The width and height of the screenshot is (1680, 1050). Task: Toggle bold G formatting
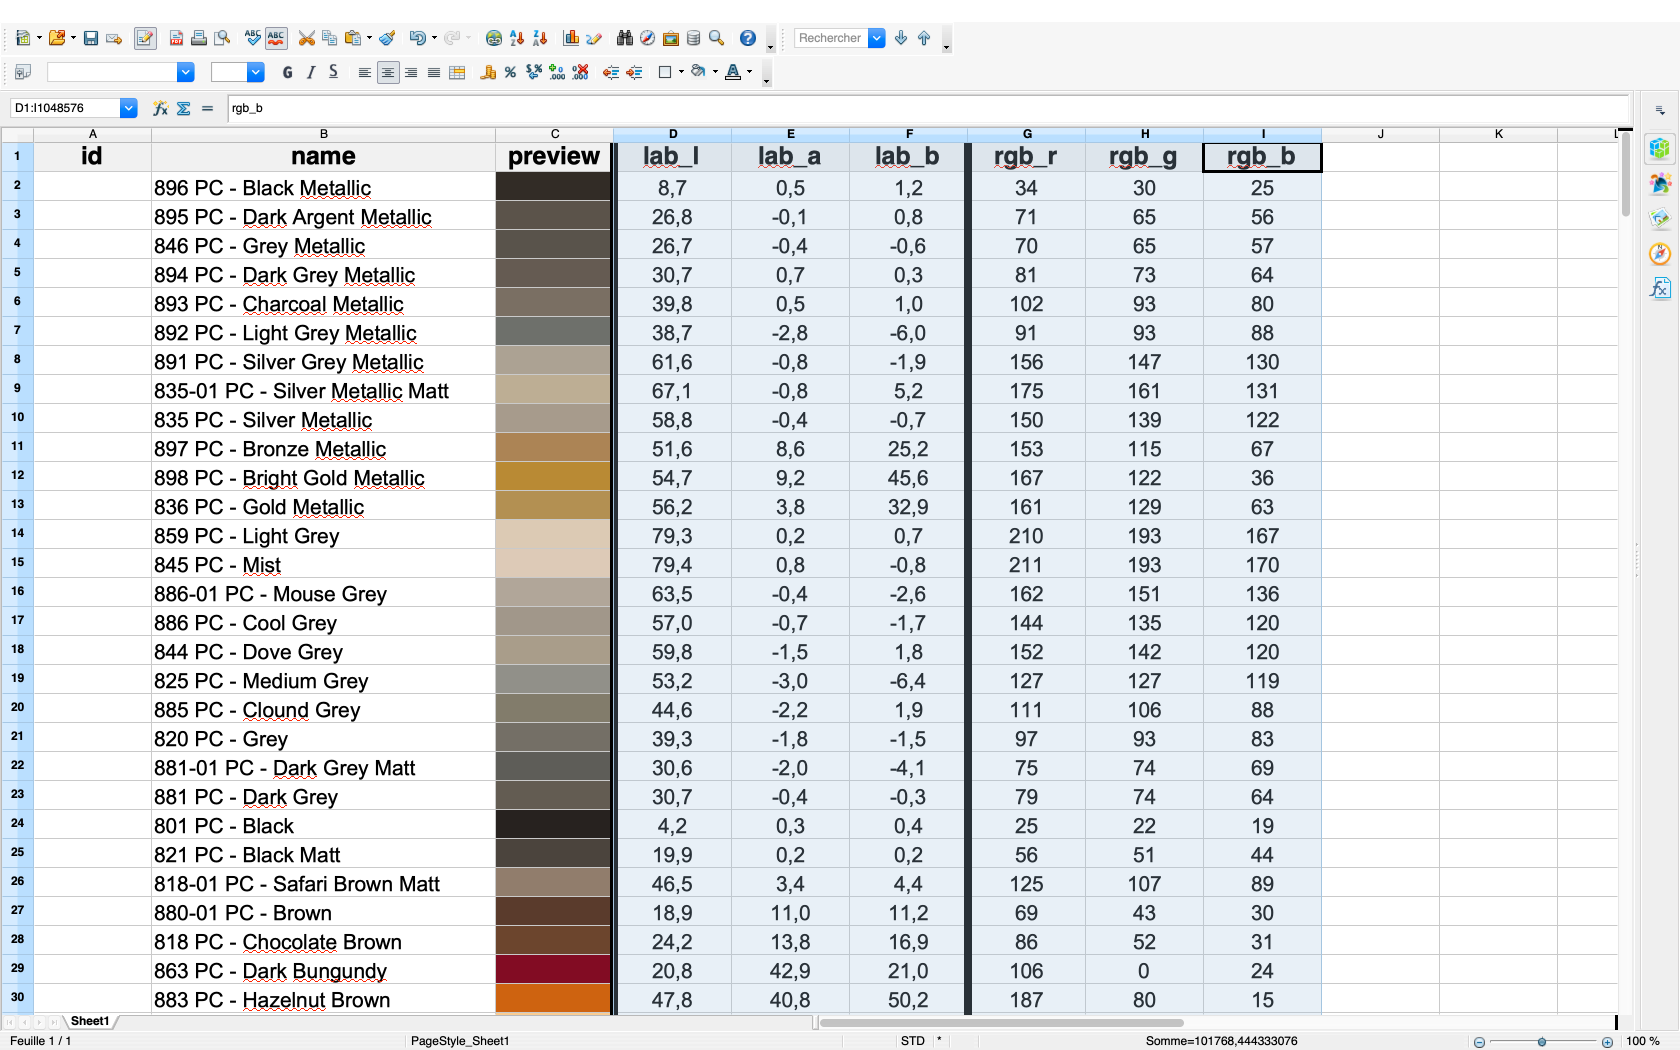point(288,72)
